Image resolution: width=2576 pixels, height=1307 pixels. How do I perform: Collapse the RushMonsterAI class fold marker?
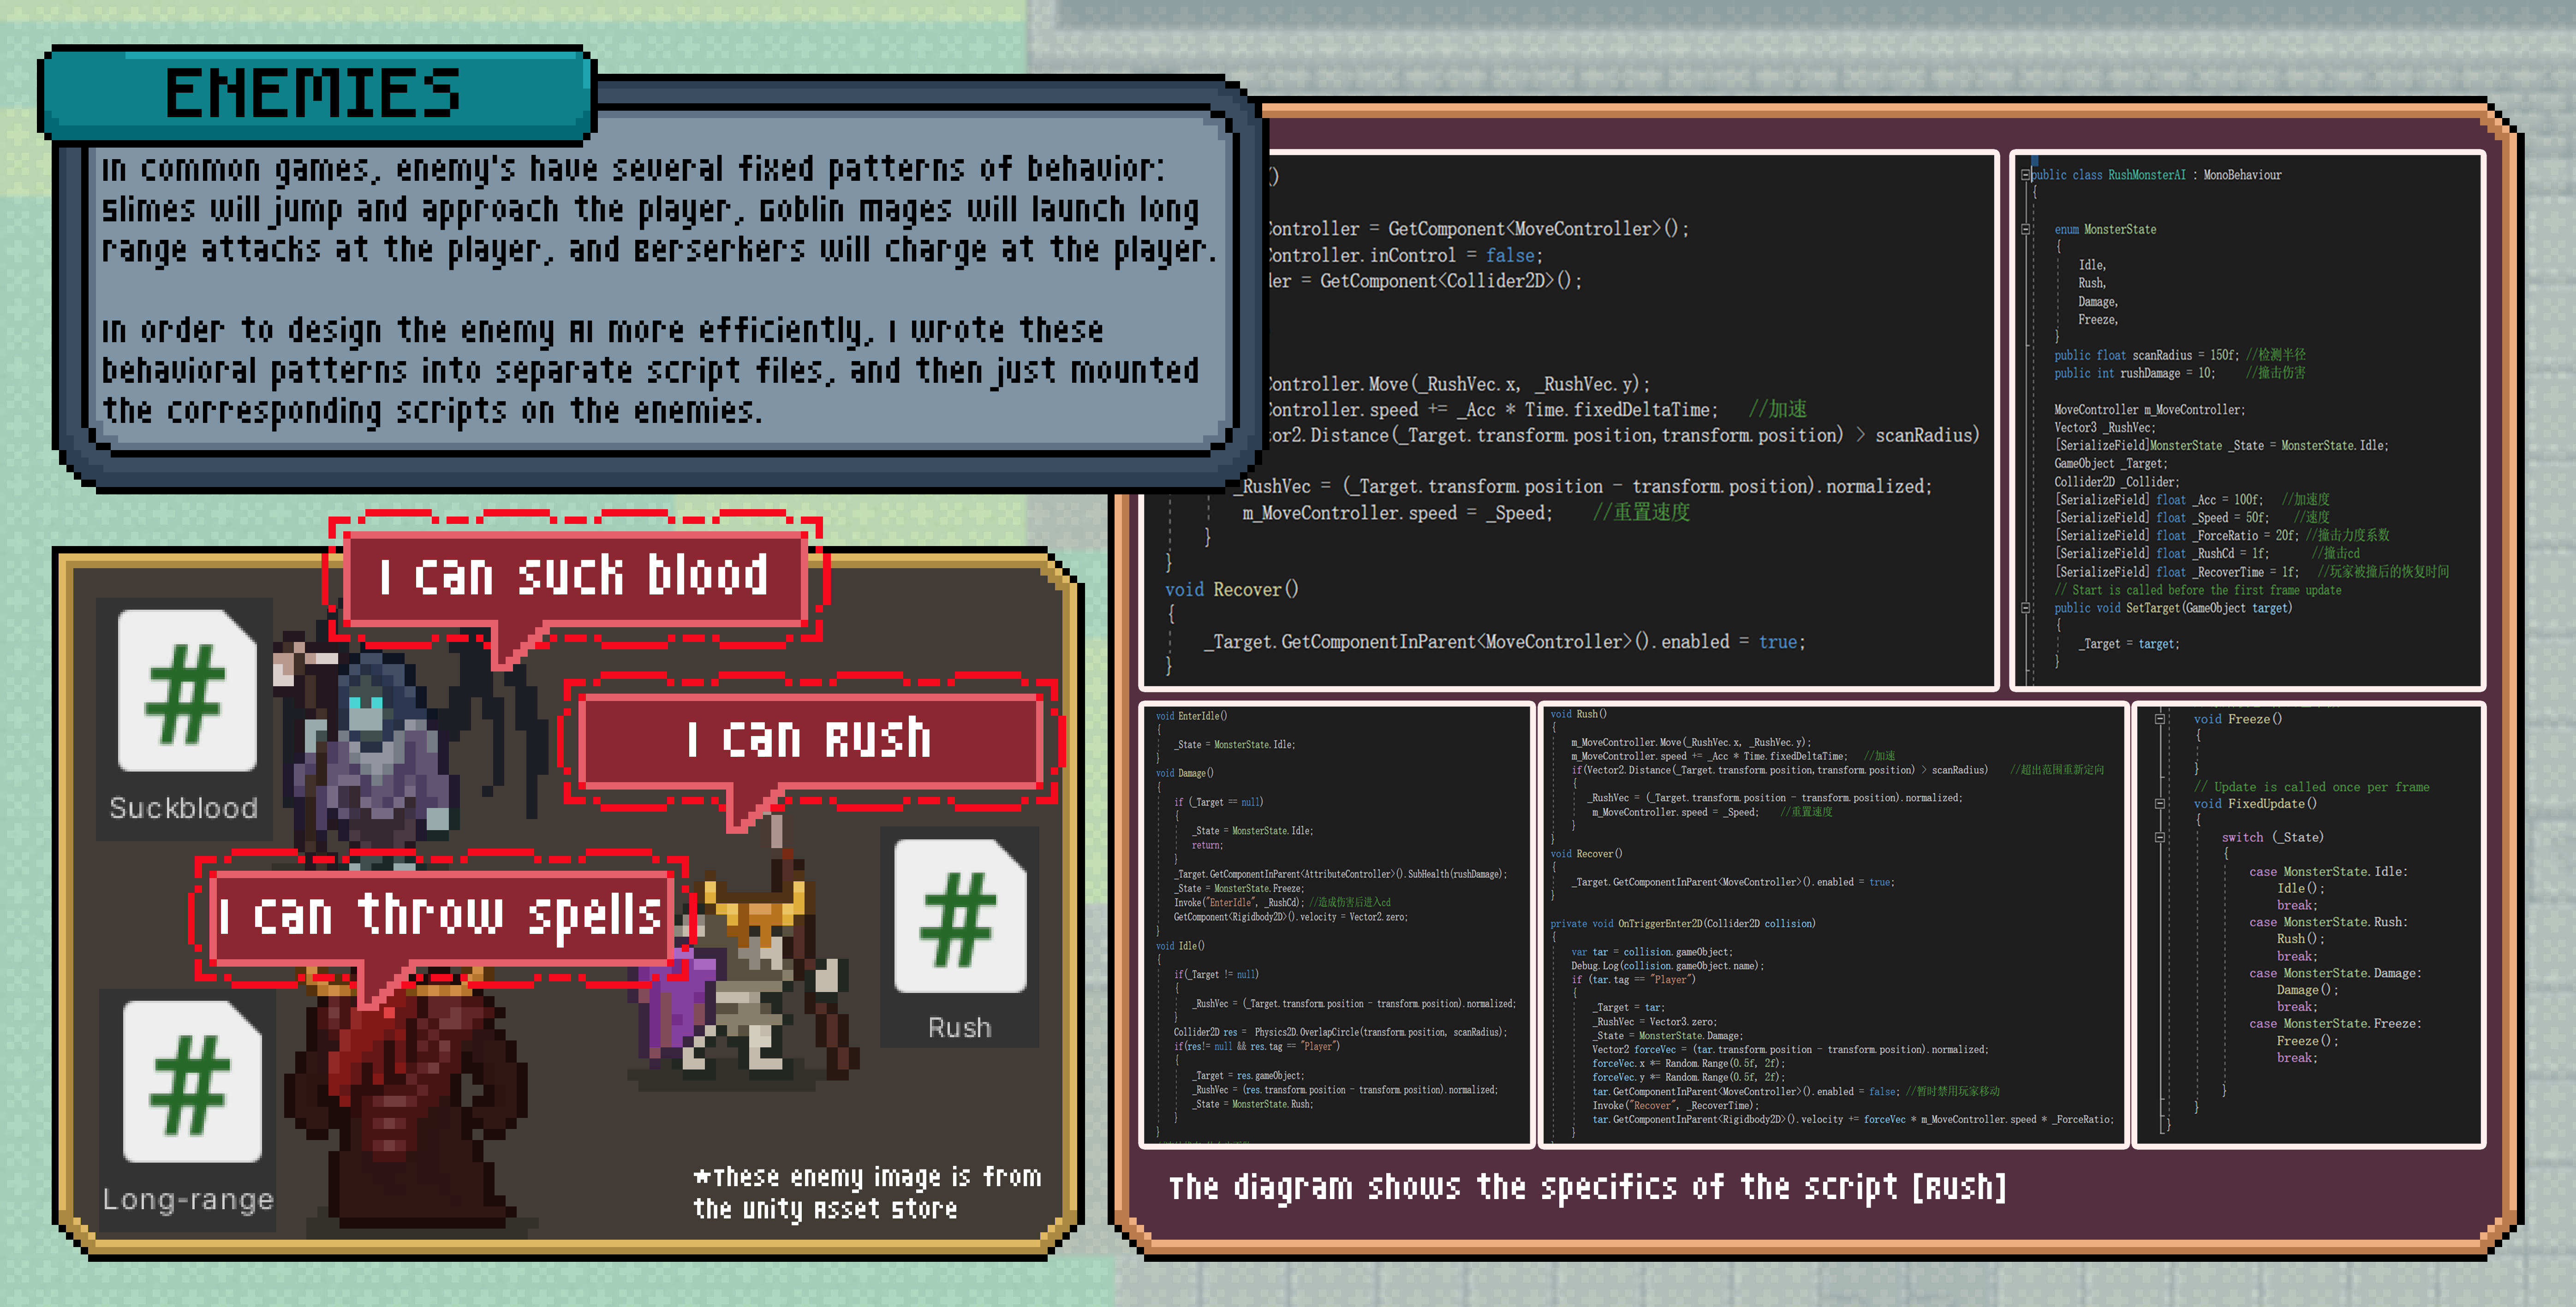pyautogui.click(x=2025, y=175)
